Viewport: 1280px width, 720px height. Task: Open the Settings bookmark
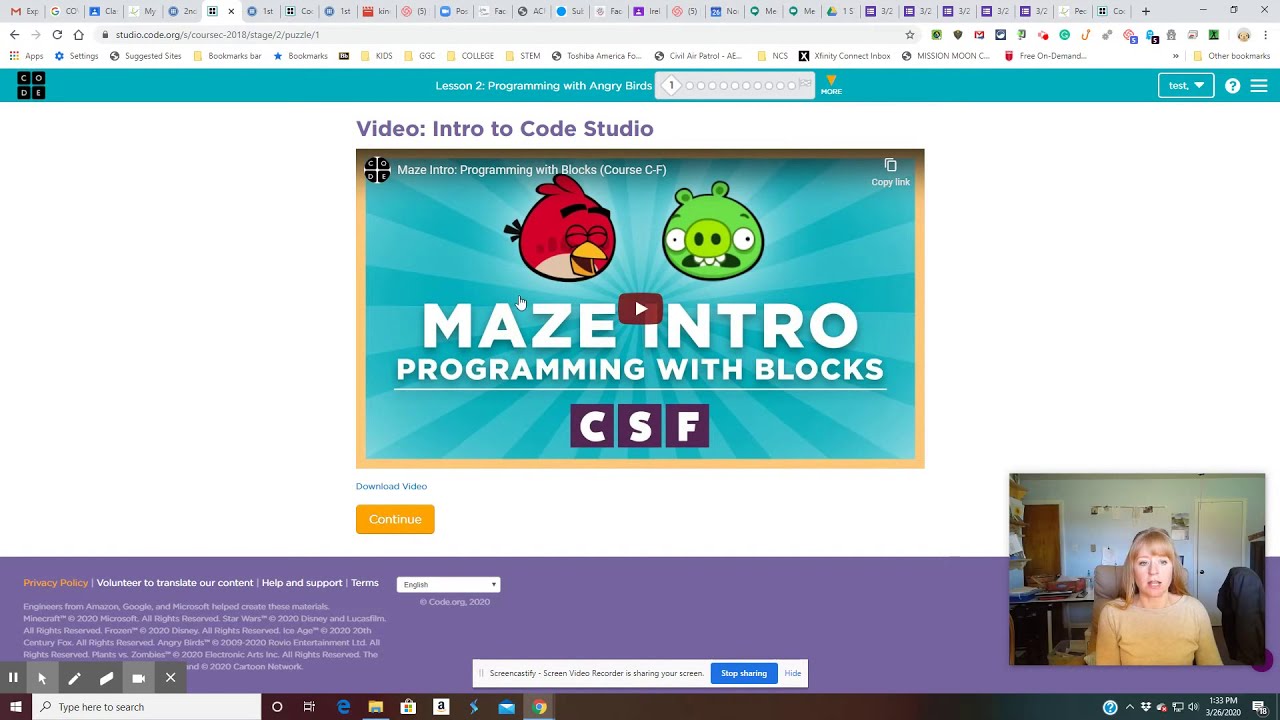pos(77,56)
